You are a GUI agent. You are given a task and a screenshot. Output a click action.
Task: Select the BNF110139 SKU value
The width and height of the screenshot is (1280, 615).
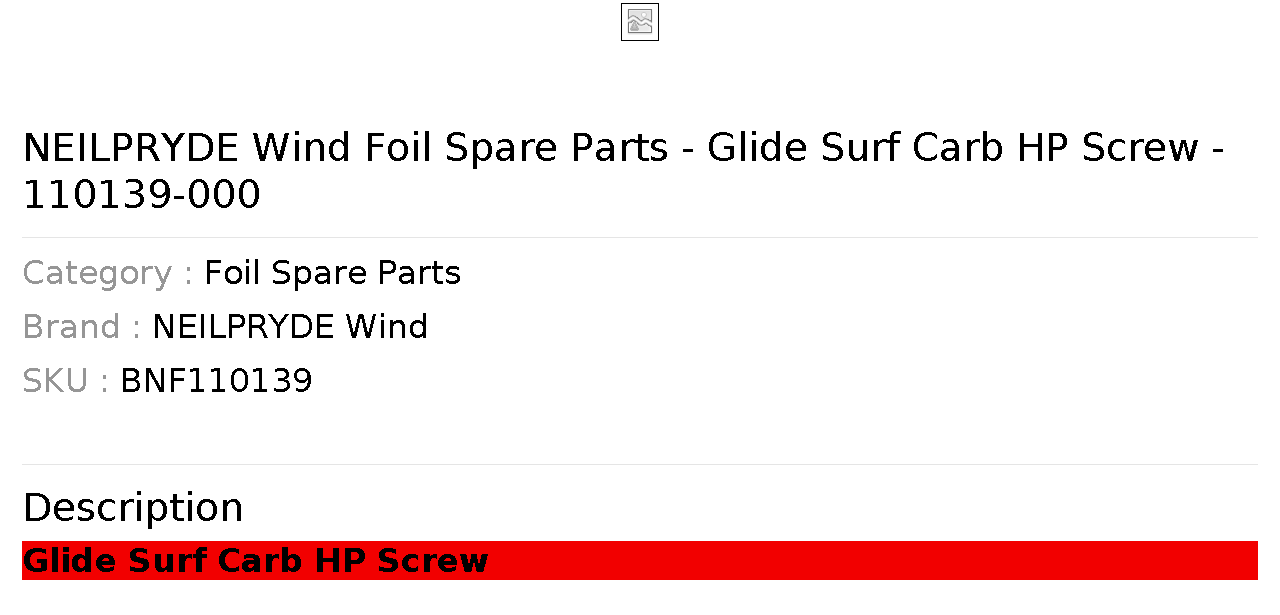[x=216, y=381]
